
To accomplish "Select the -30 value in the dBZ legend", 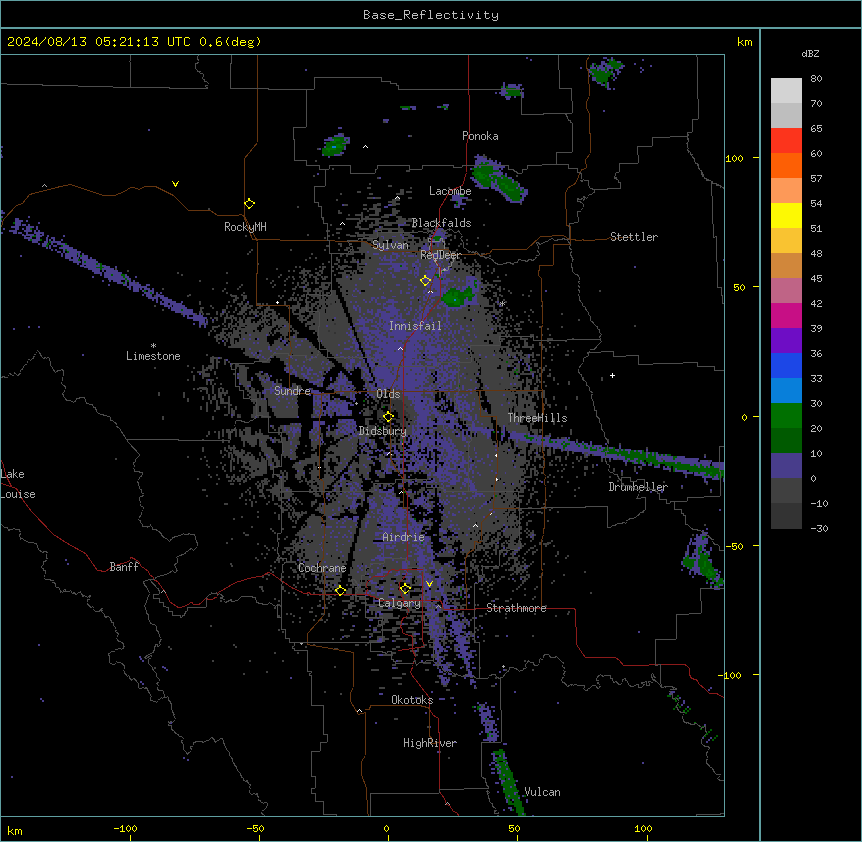I will 819,529.
